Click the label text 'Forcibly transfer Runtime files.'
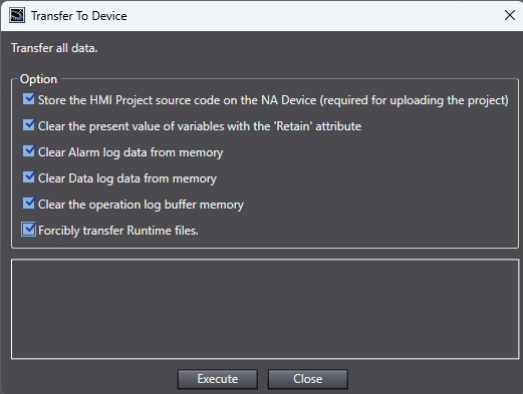This screenshot has width=523, height=394. (x=118, y=231)
